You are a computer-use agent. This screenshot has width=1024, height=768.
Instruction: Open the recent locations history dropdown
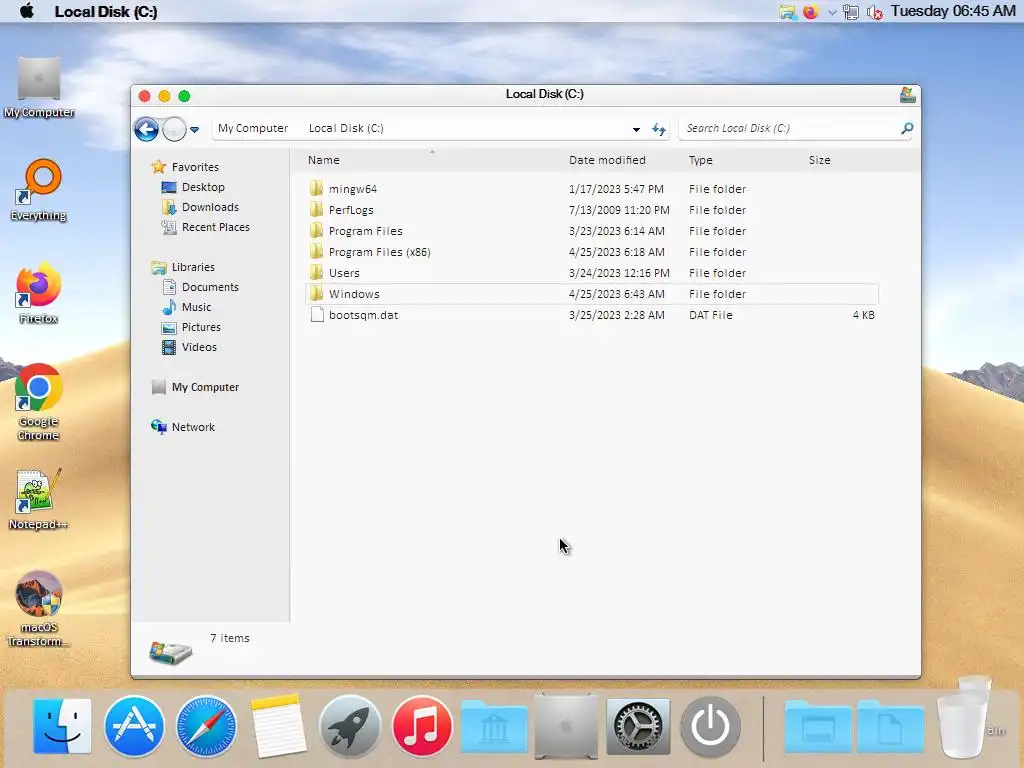pyautogui.click(x=195, y=129)
